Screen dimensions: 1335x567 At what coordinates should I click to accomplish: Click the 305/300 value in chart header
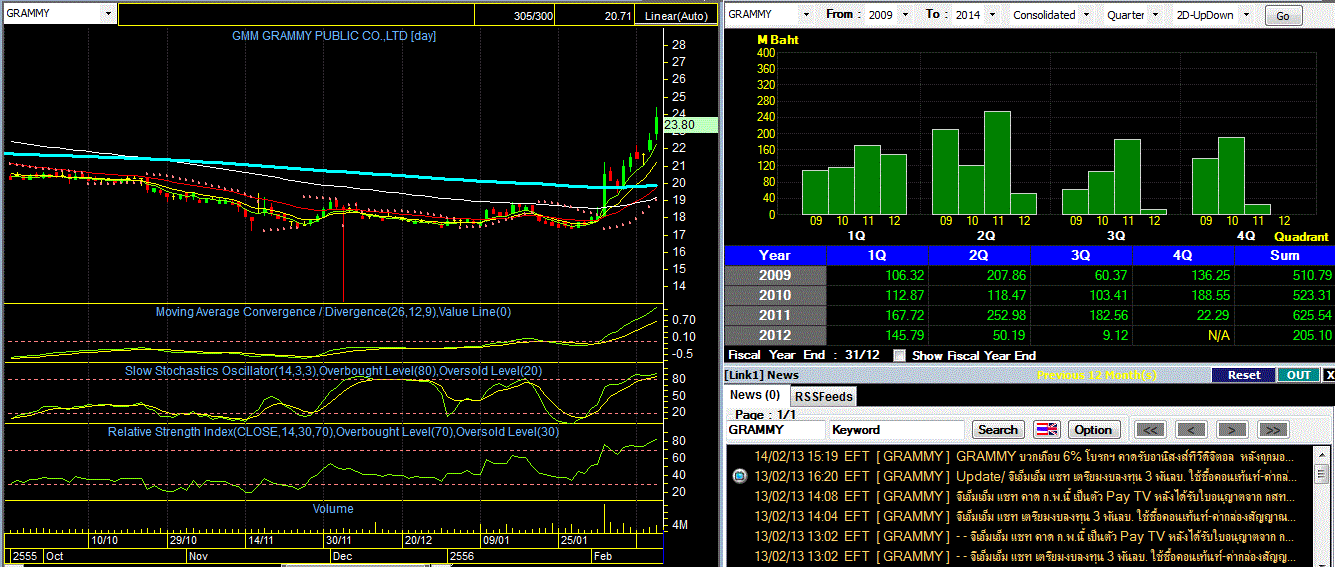pos(533,16)
